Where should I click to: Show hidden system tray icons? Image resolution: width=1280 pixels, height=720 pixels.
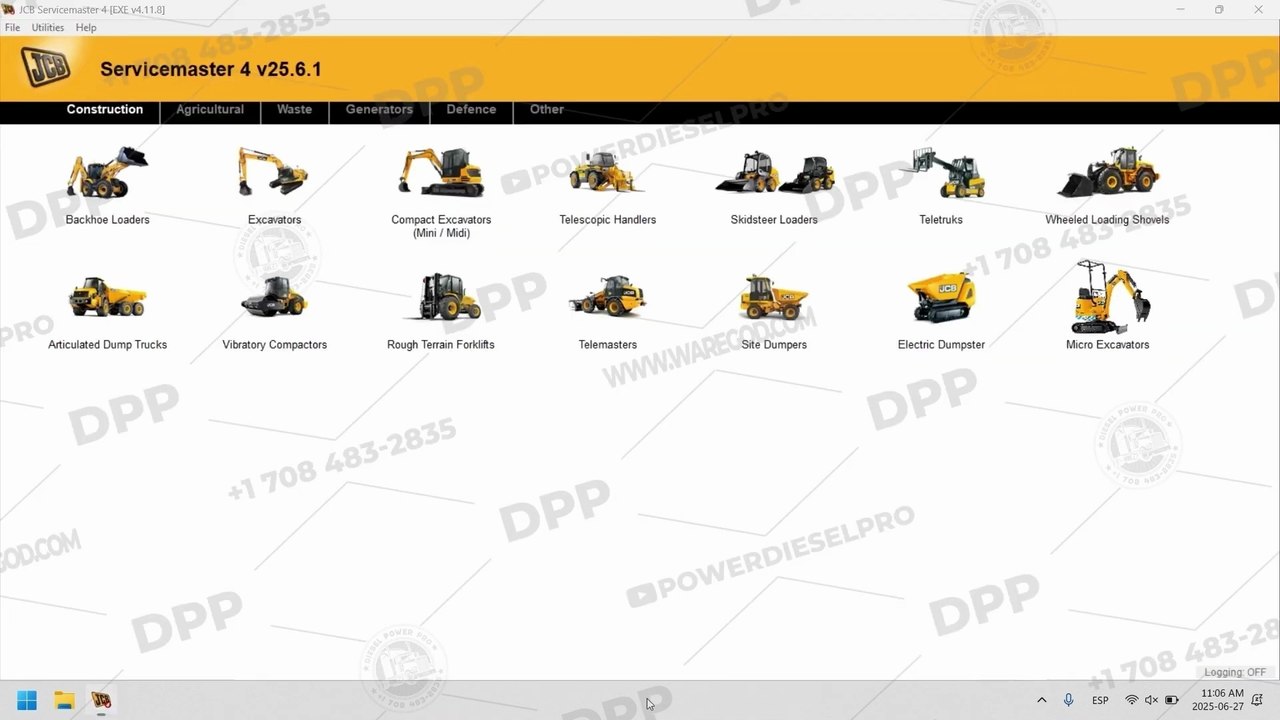point(1041,700)
